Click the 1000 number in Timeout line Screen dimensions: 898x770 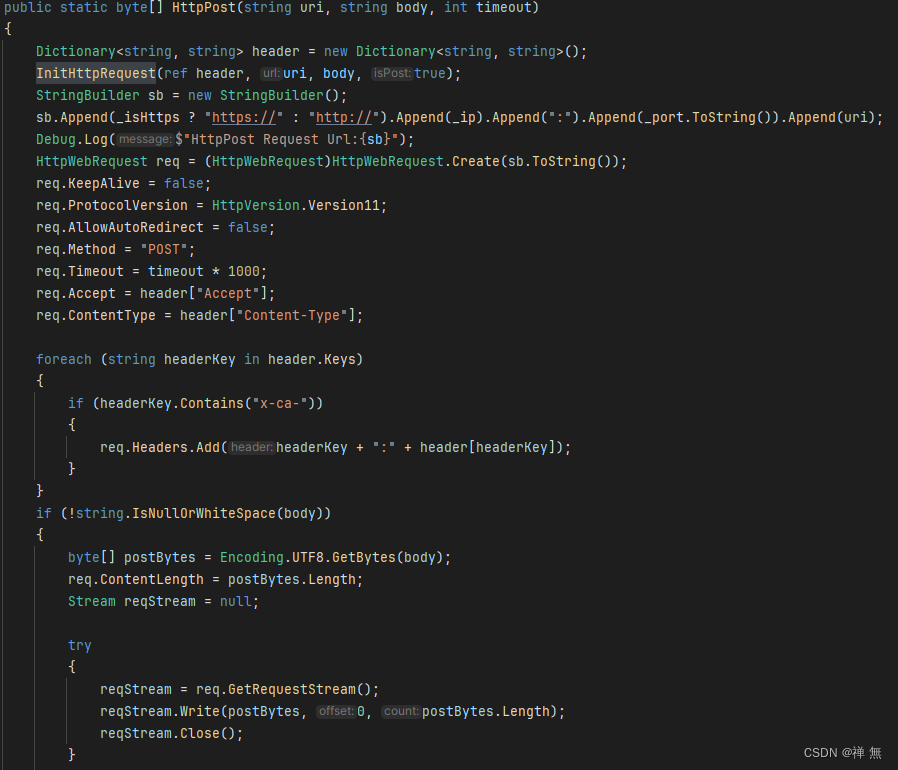(243, 272)
